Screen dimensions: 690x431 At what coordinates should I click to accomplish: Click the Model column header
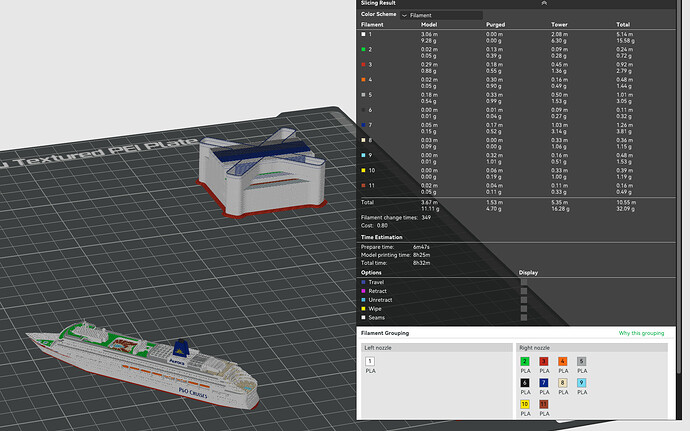[429, 25]
